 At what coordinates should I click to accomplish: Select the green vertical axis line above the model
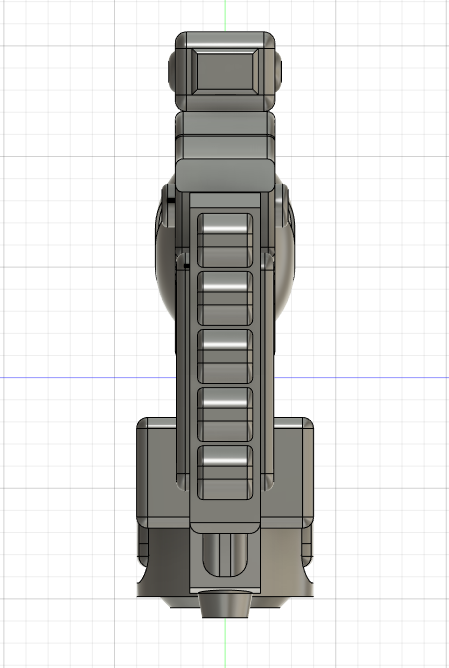coord(225,15)
